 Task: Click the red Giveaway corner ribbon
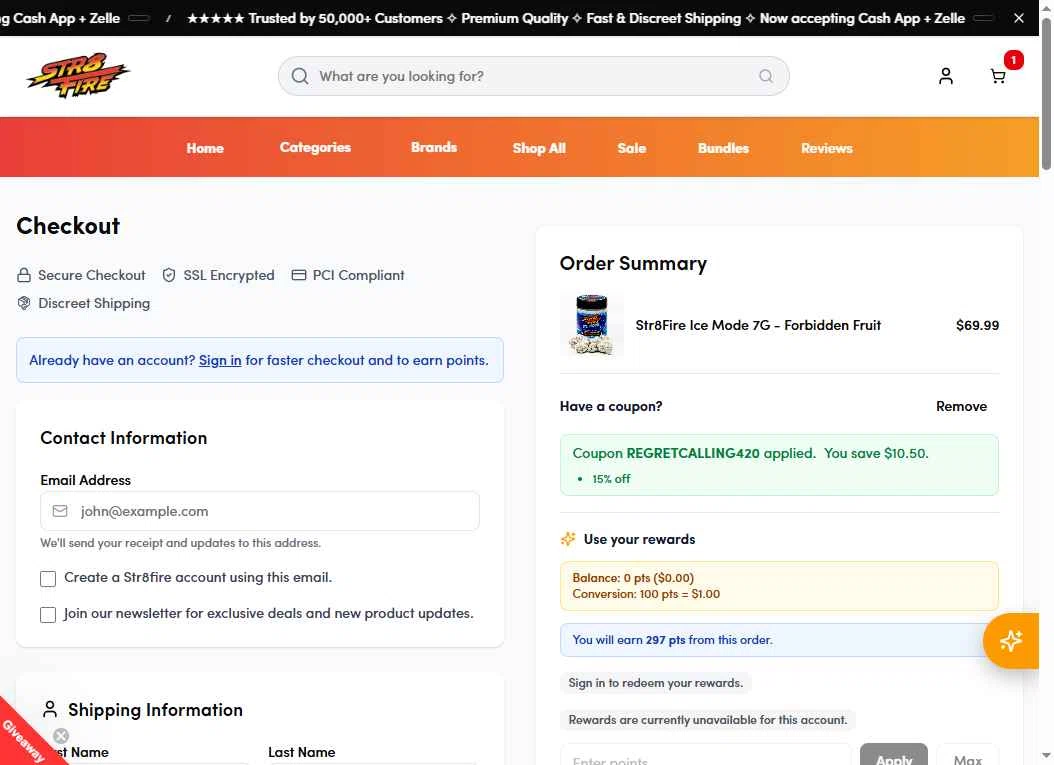coord(22,739)
